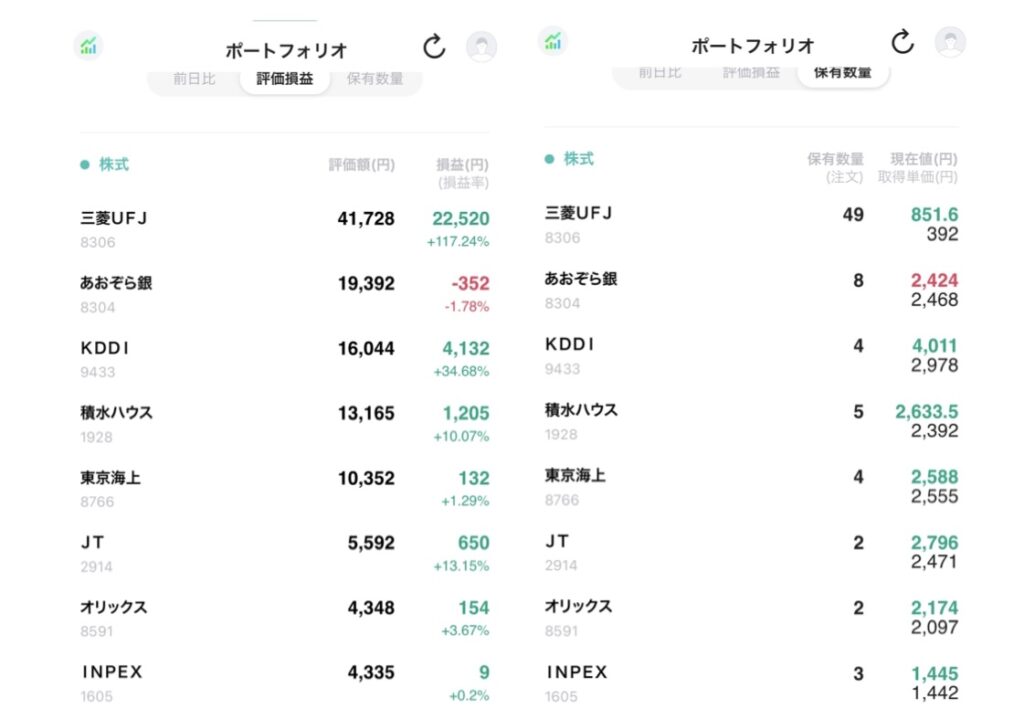This screenshot has width=1024, height=719.
Task: Click the green chart logo on right panel
Action: point(553,40)
